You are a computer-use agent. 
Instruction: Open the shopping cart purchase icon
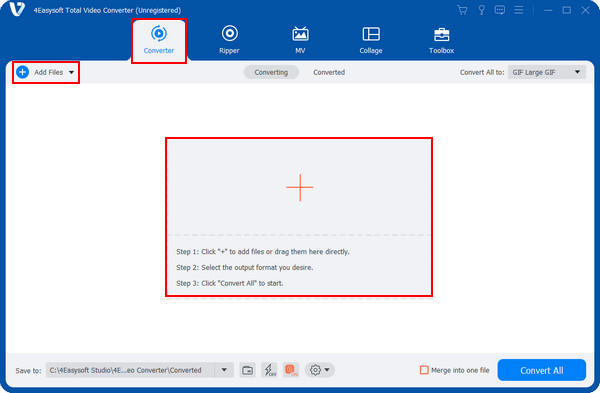pyautogui.click(x=462, y=10)
